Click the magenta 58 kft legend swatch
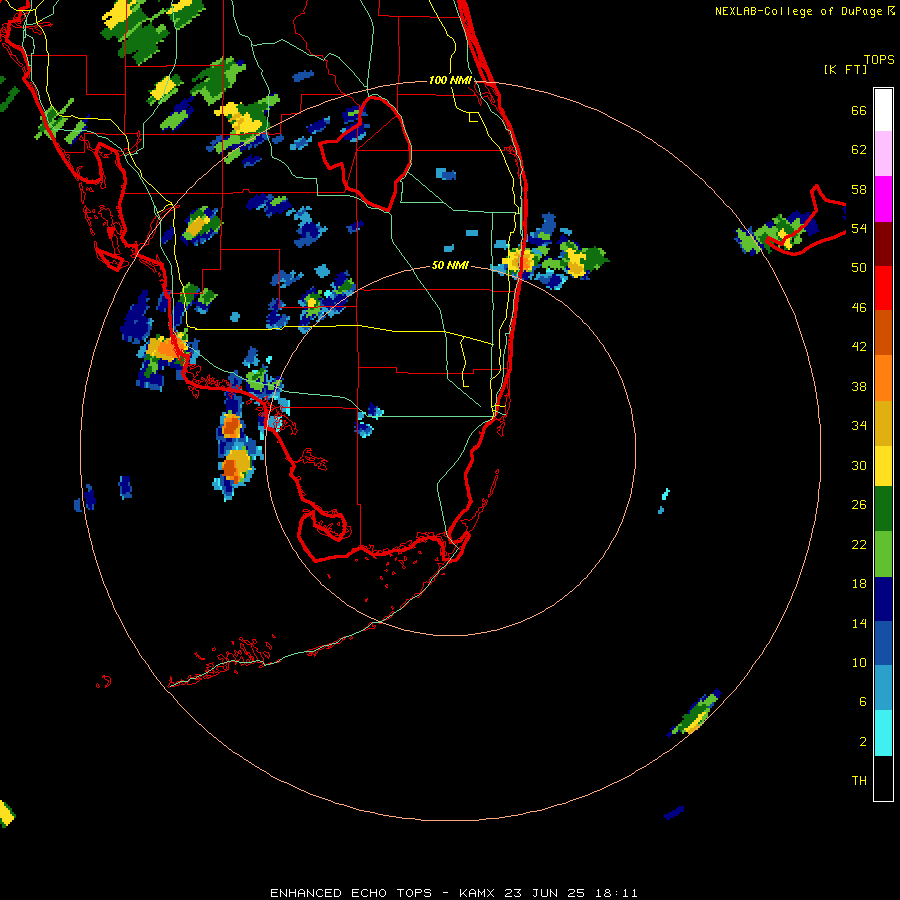Viewport: 900px width, 900px height. (883, 199)
